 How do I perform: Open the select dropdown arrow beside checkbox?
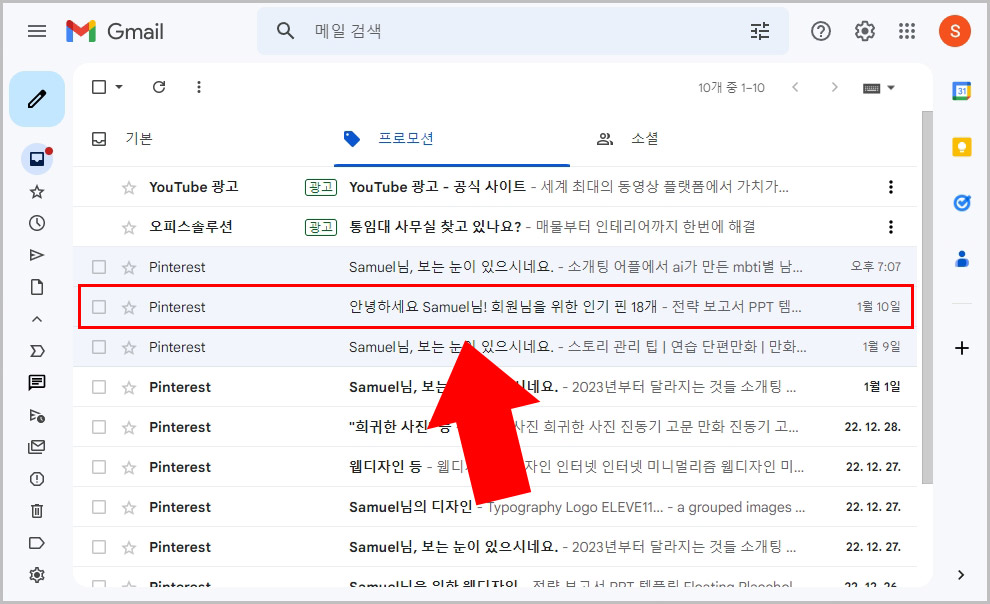(119, 87)
